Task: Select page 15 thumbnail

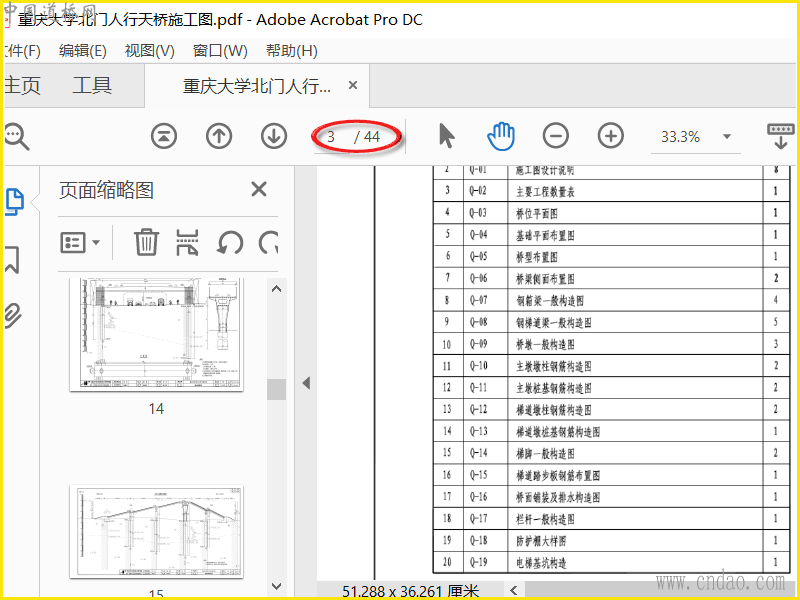Action: (x=157, y=532)
